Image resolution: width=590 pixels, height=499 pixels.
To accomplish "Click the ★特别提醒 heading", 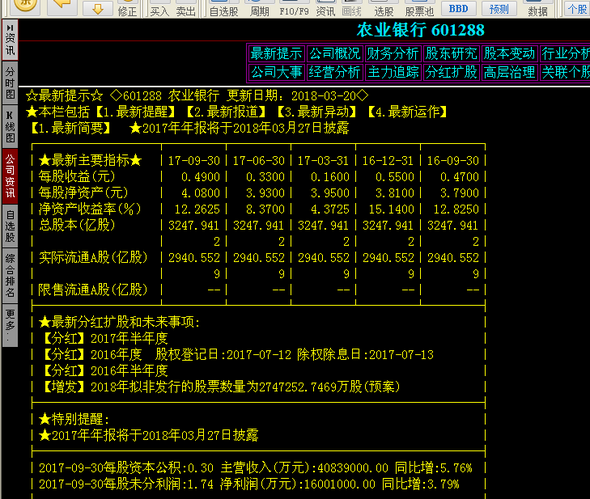I will [x=74, y=419].
